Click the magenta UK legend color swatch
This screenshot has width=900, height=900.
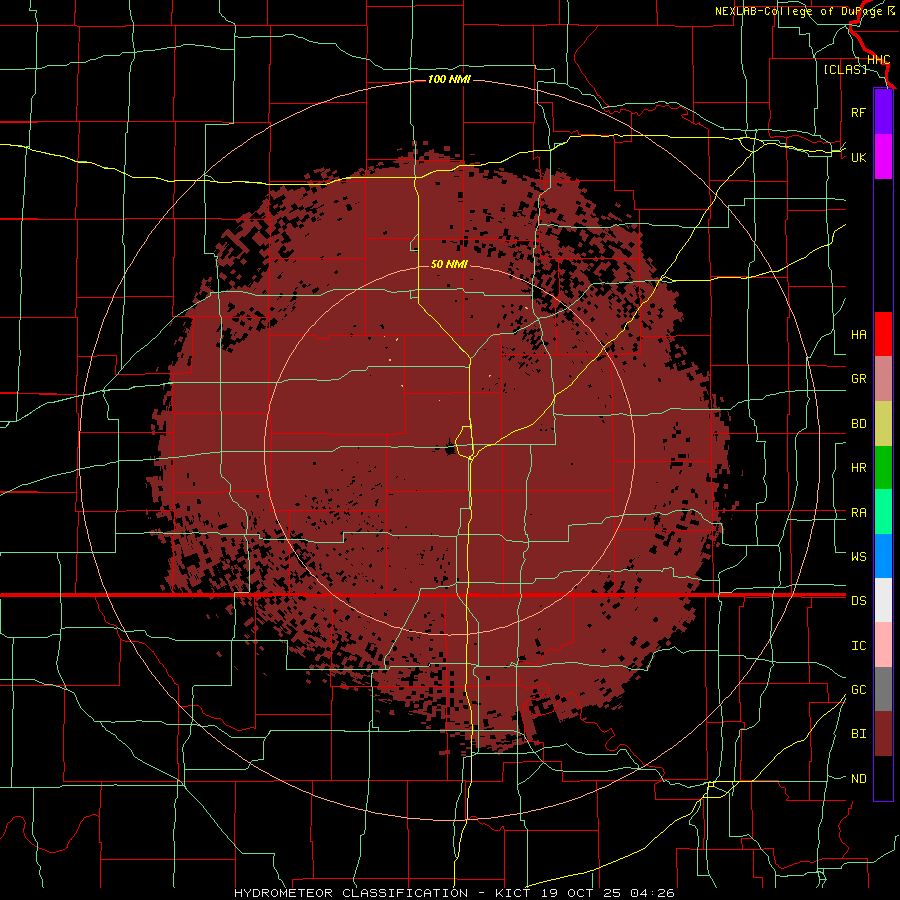pyautogui.click(x=883, y=157)
